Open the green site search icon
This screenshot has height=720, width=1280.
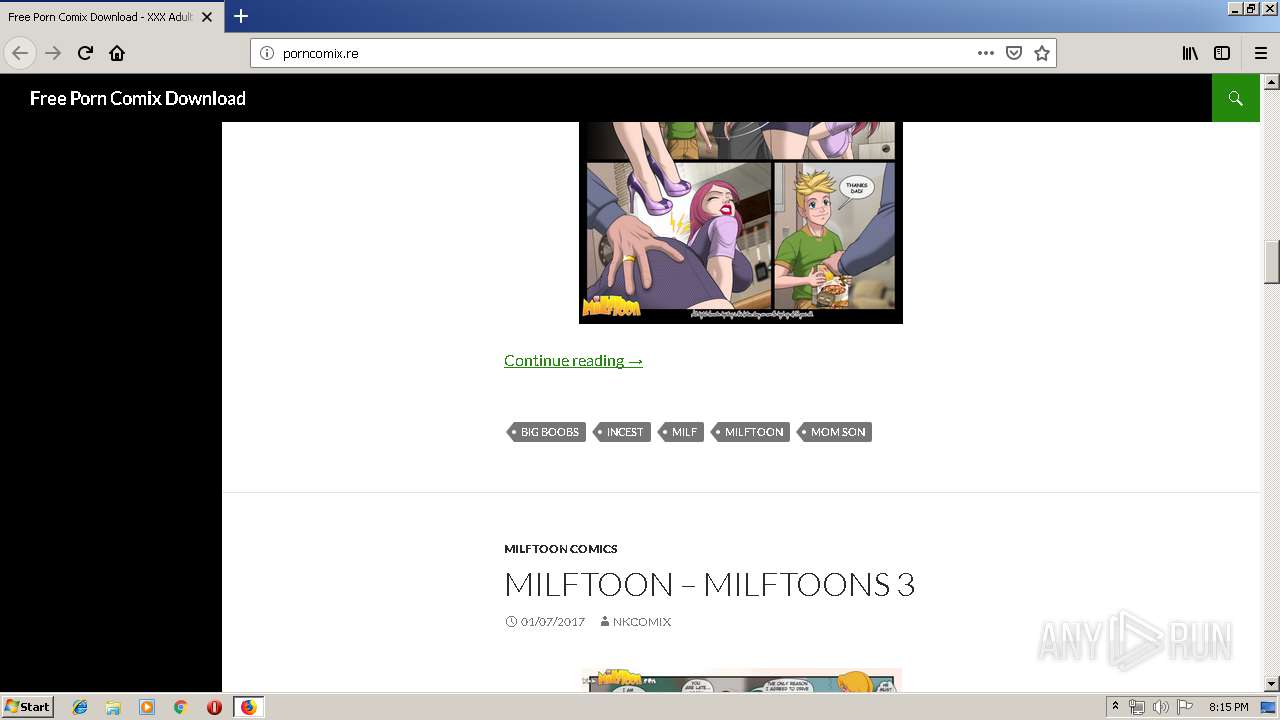coord(1235,98)
